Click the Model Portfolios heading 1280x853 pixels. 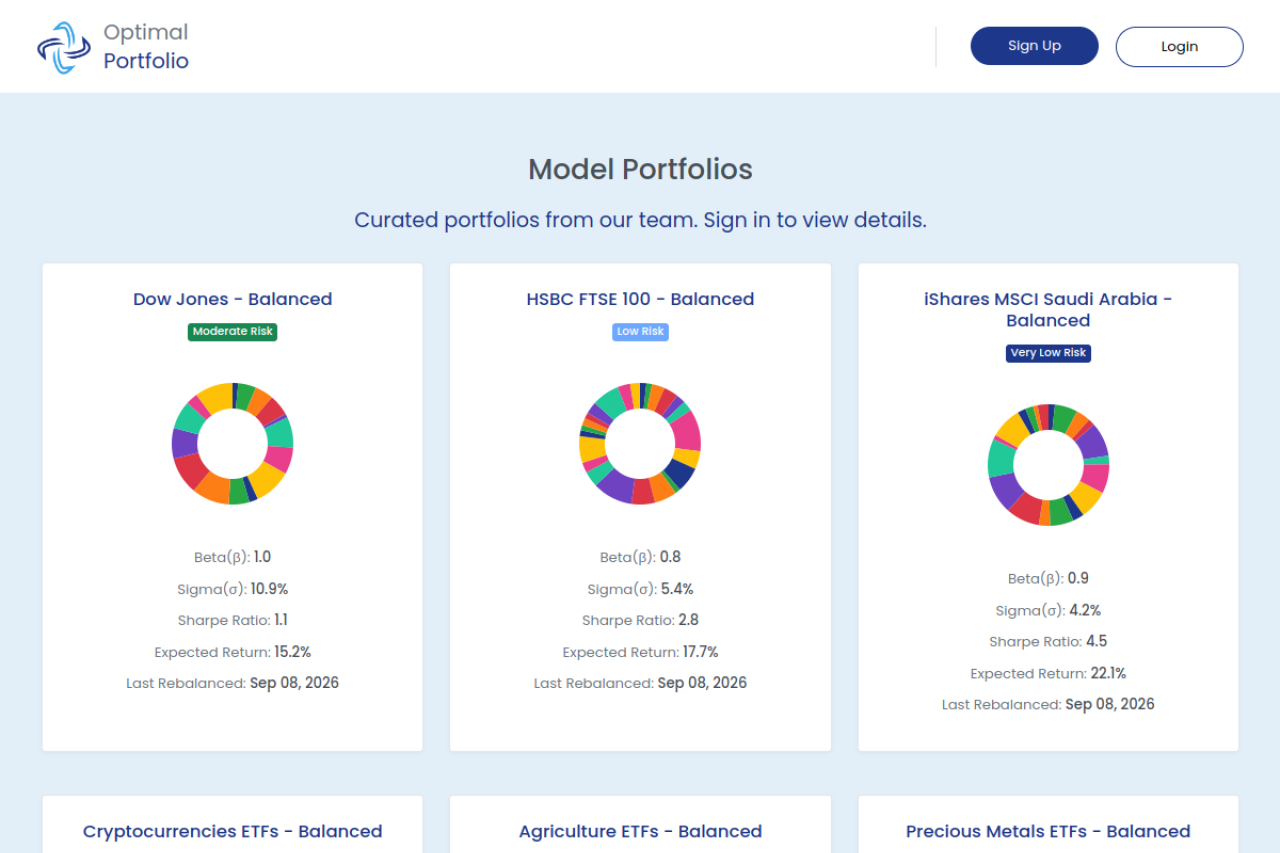[640, 169]
